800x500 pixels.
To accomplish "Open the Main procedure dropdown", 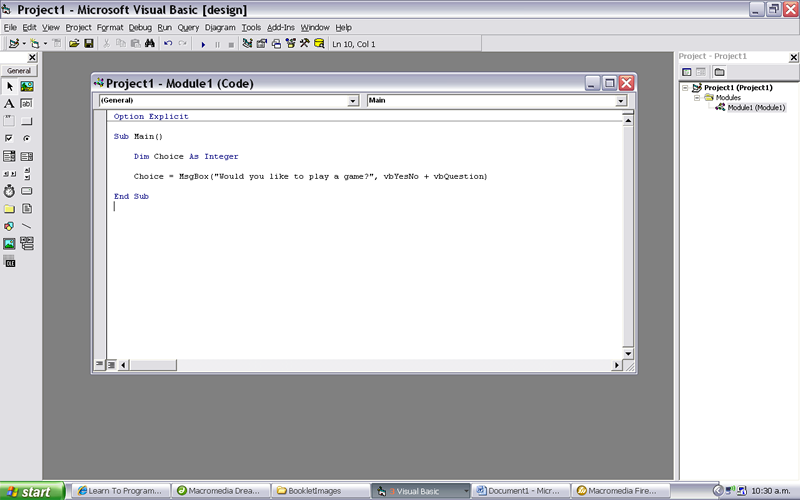I will click(621, 101).
